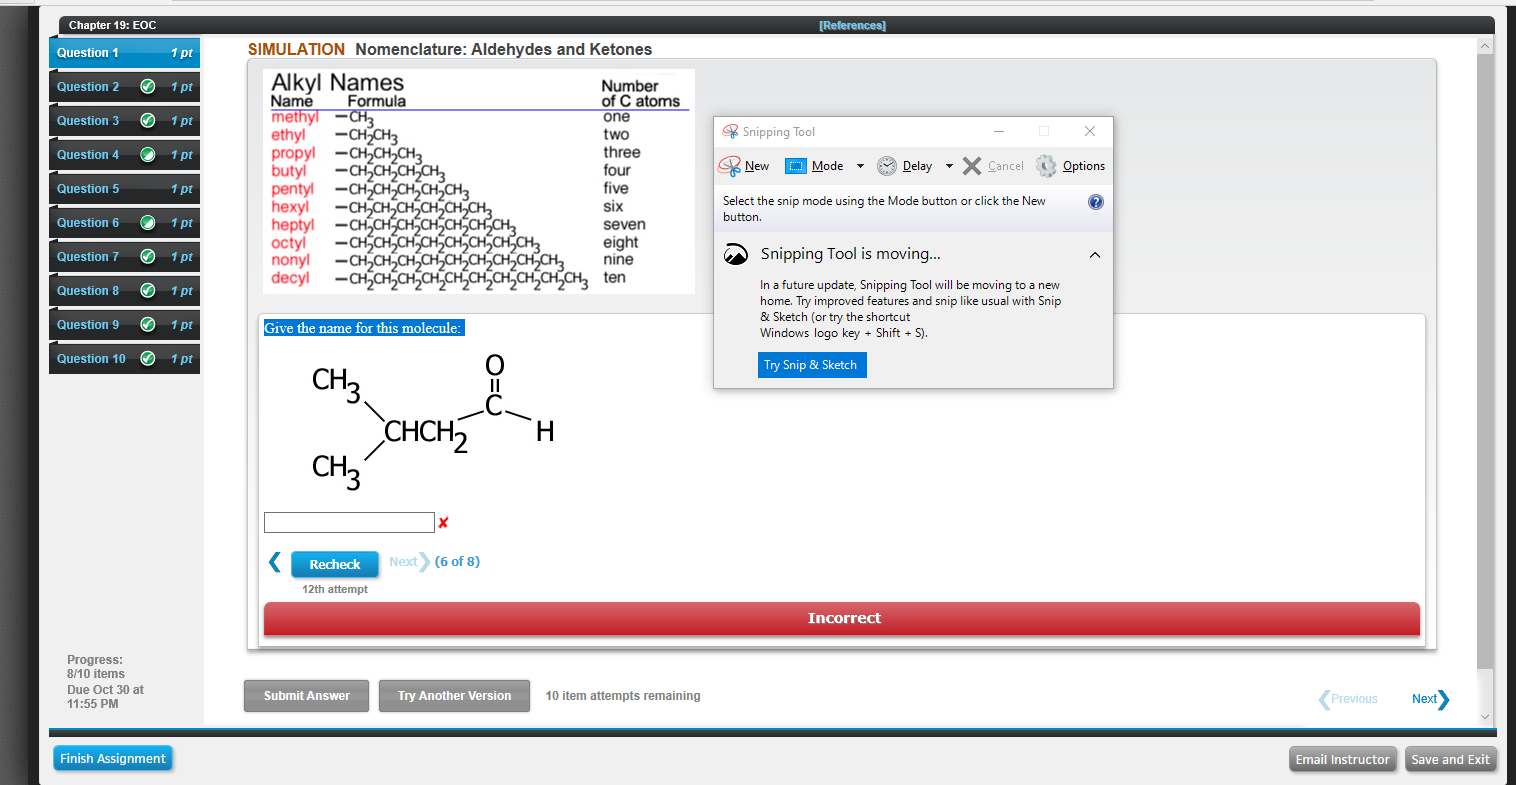Click Try Another Version
Image resolution: width=1516 pixels, height=785 pixels.
click(454, 696)
